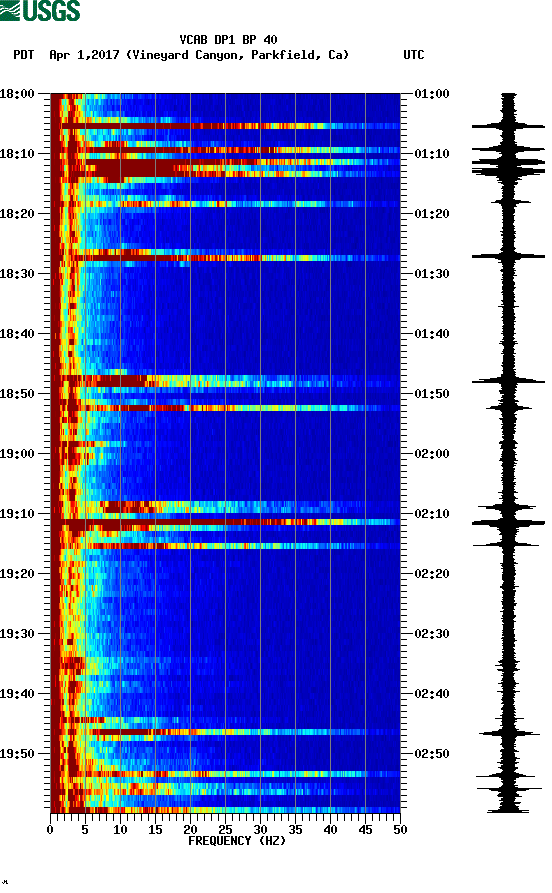Click the 'UTC' timezone label
Viewport: 552px width, 893px height.
(414, 55)
